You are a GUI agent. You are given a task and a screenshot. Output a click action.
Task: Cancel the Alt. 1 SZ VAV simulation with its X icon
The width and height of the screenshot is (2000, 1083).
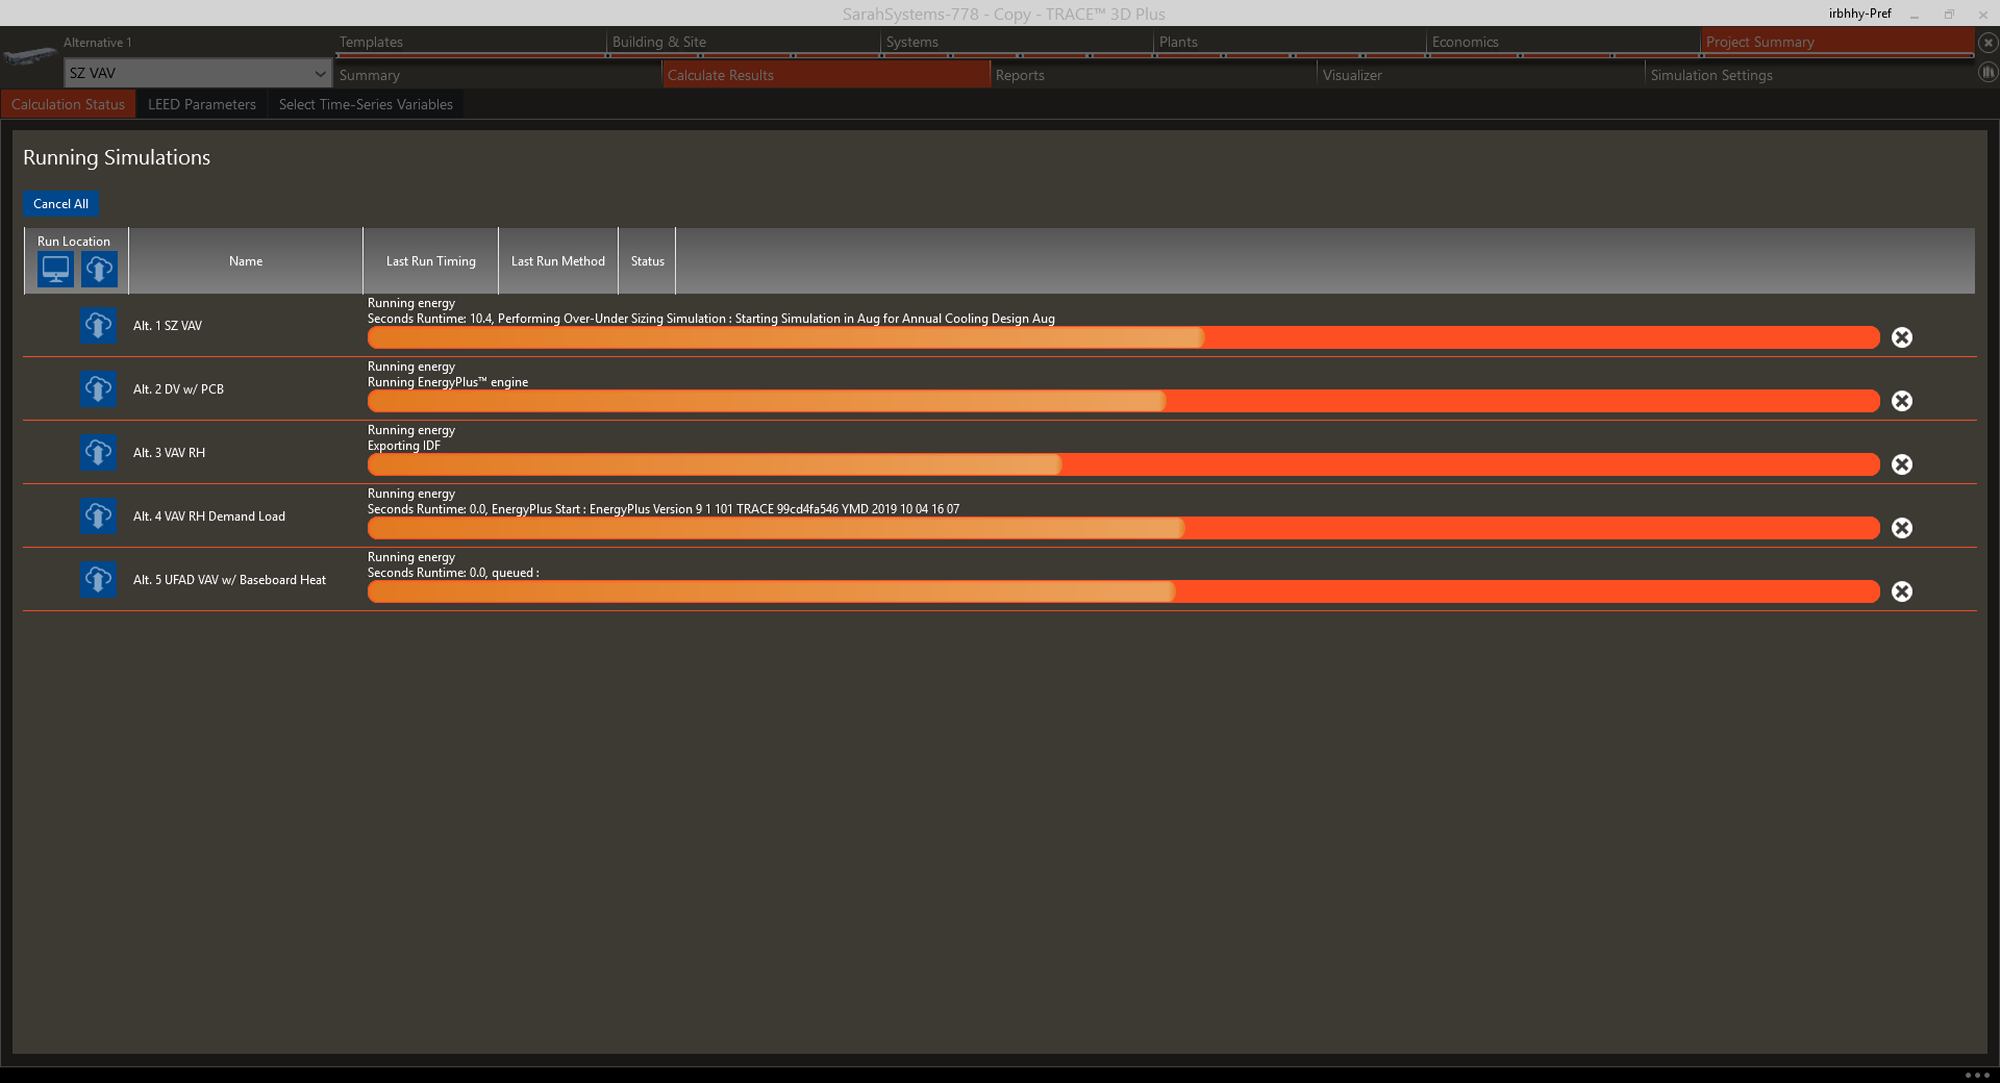coord(1901,337)
